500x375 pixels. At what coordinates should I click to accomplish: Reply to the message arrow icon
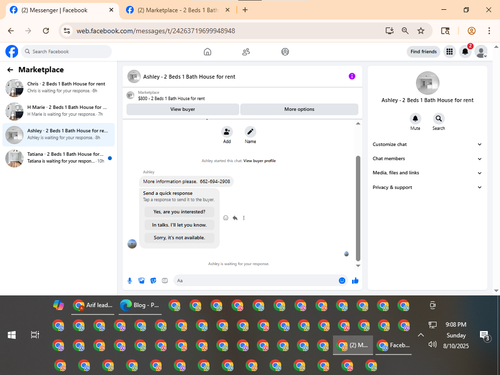(235, 218)
